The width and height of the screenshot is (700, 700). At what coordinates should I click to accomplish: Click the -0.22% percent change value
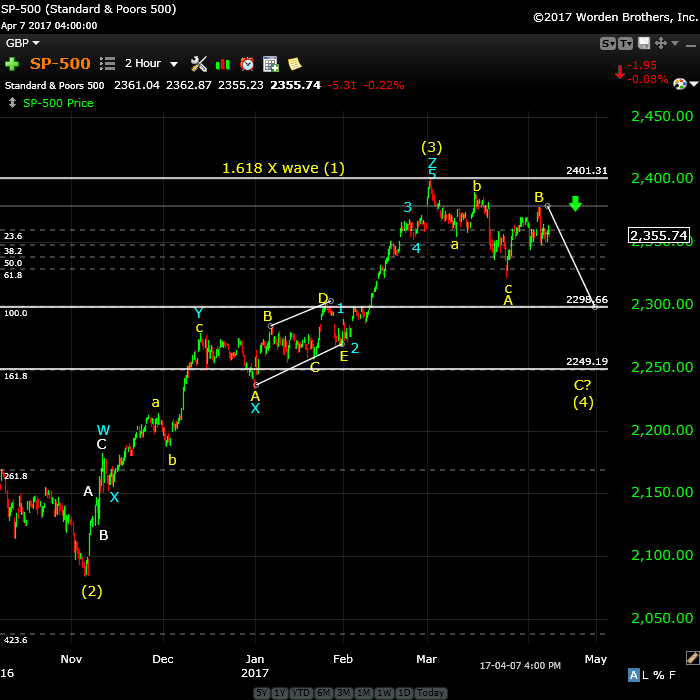click(x=383, y=85)
